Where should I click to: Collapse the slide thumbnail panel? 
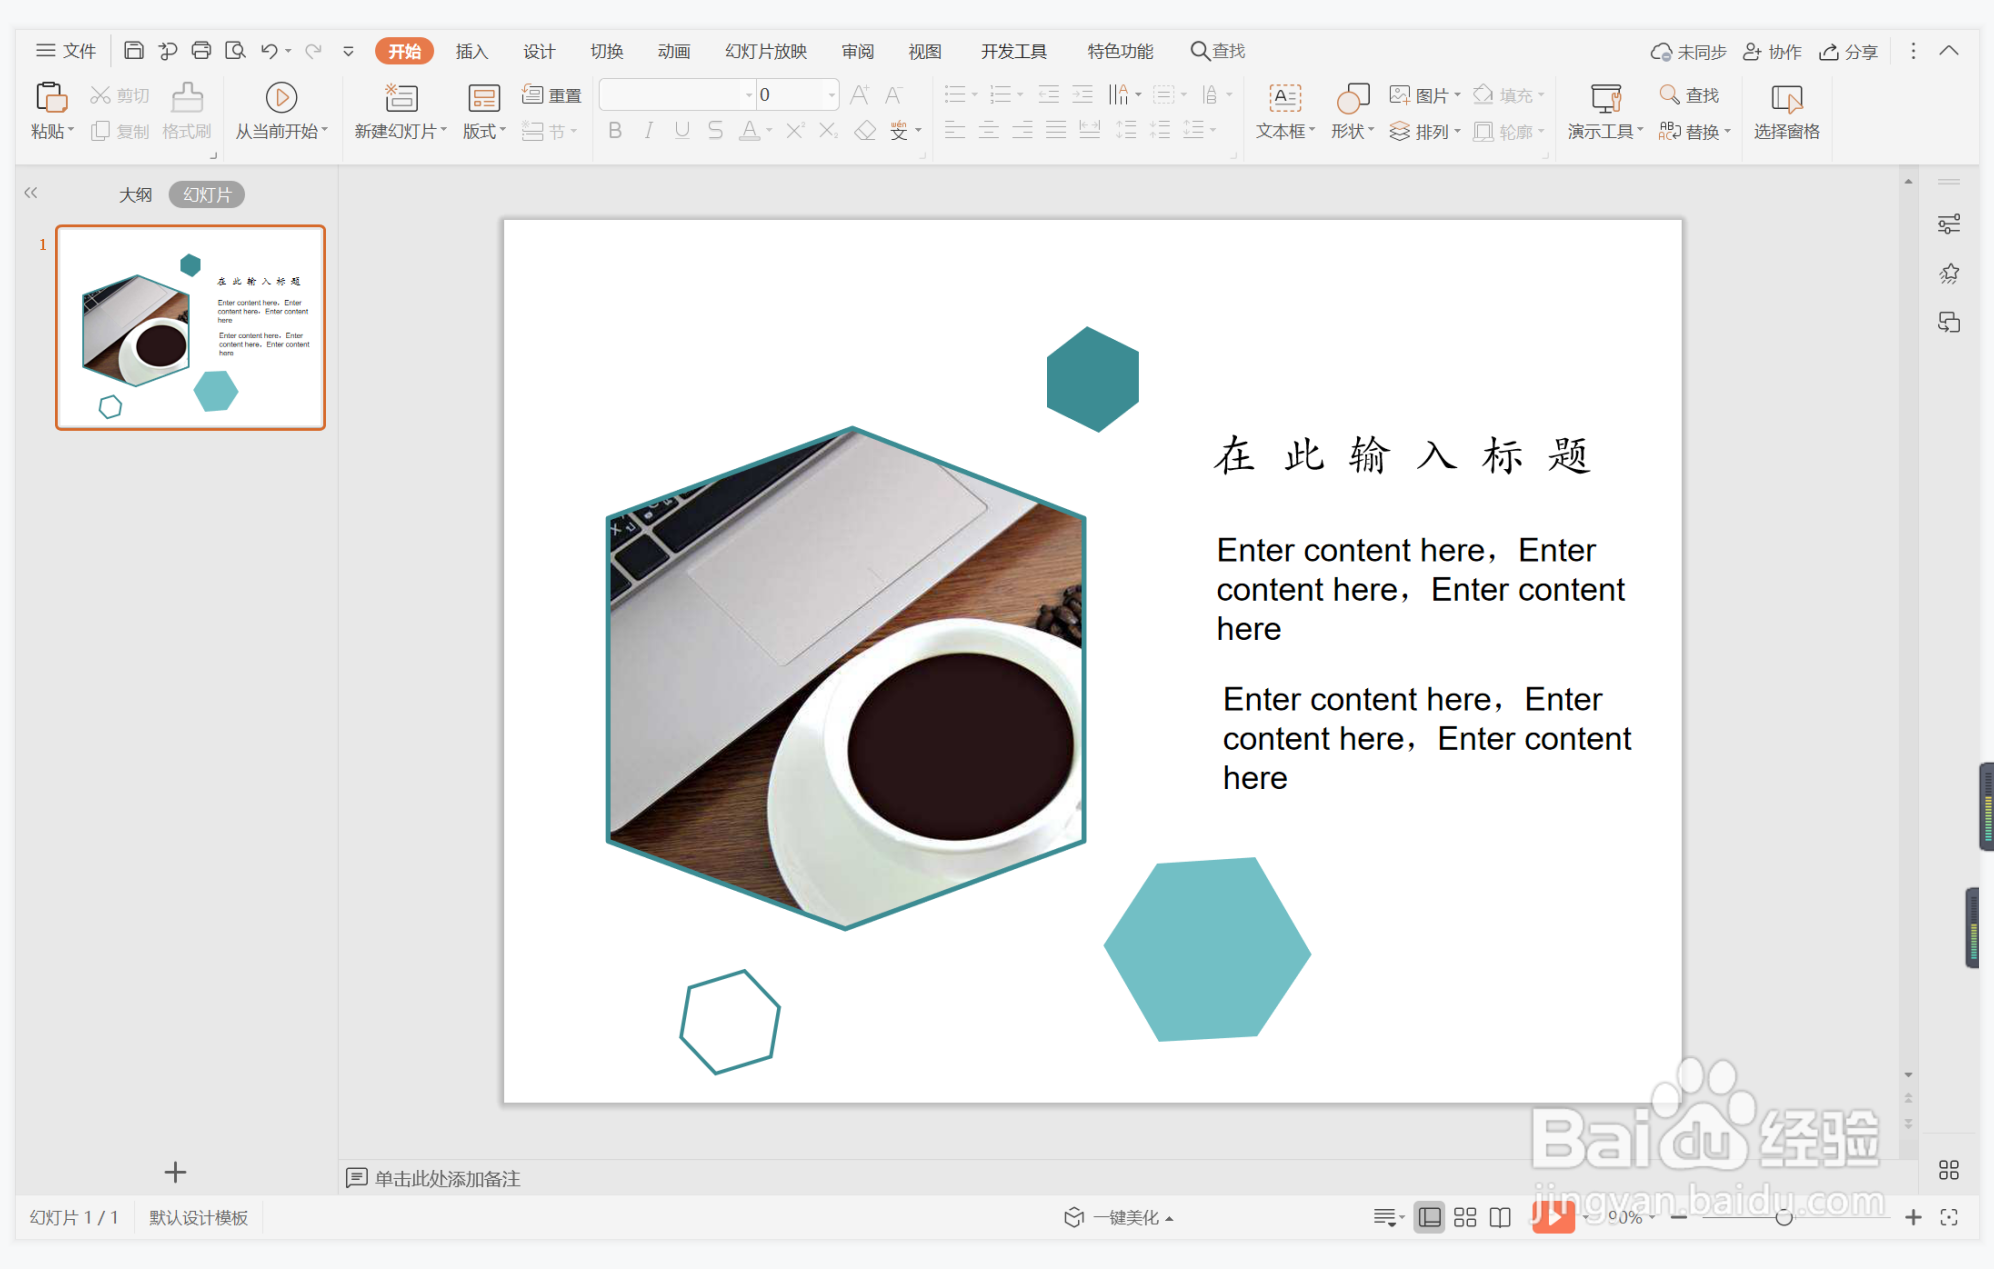[31, 193]
